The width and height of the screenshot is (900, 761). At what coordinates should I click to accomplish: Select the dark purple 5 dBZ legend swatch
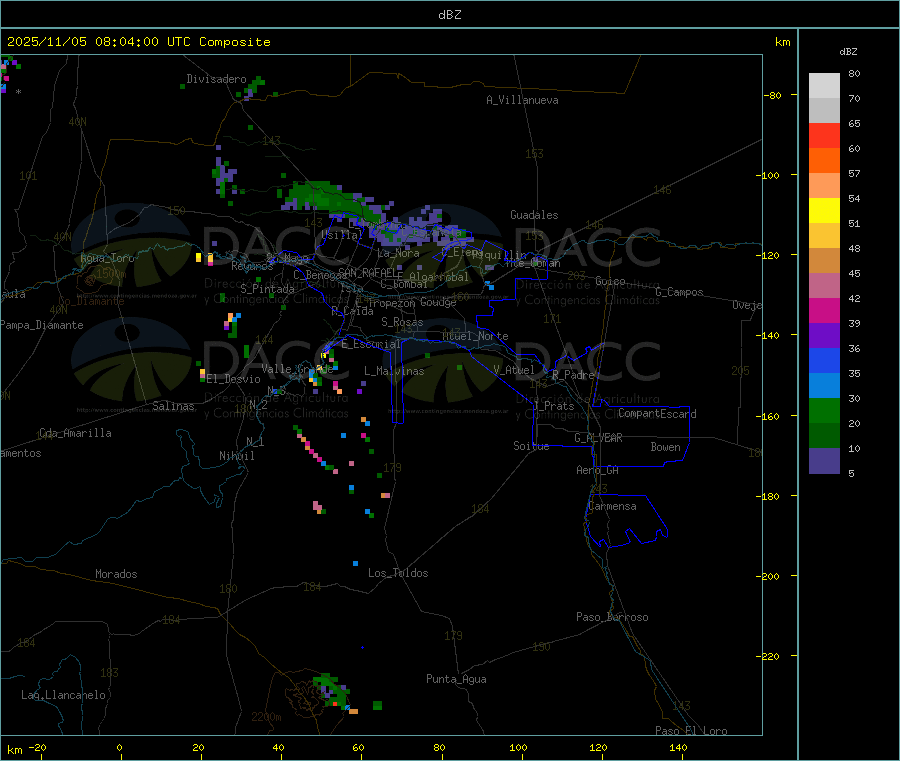(x=824, y=461)
